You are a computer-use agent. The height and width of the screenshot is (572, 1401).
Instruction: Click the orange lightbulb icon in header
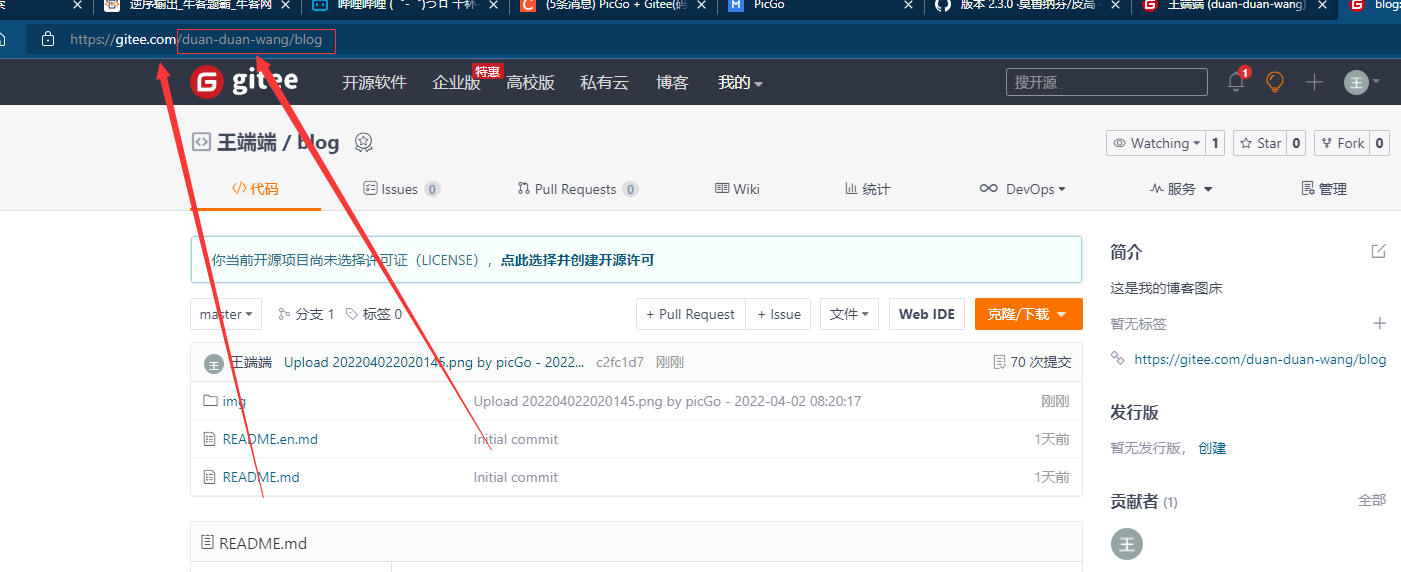1275,82
